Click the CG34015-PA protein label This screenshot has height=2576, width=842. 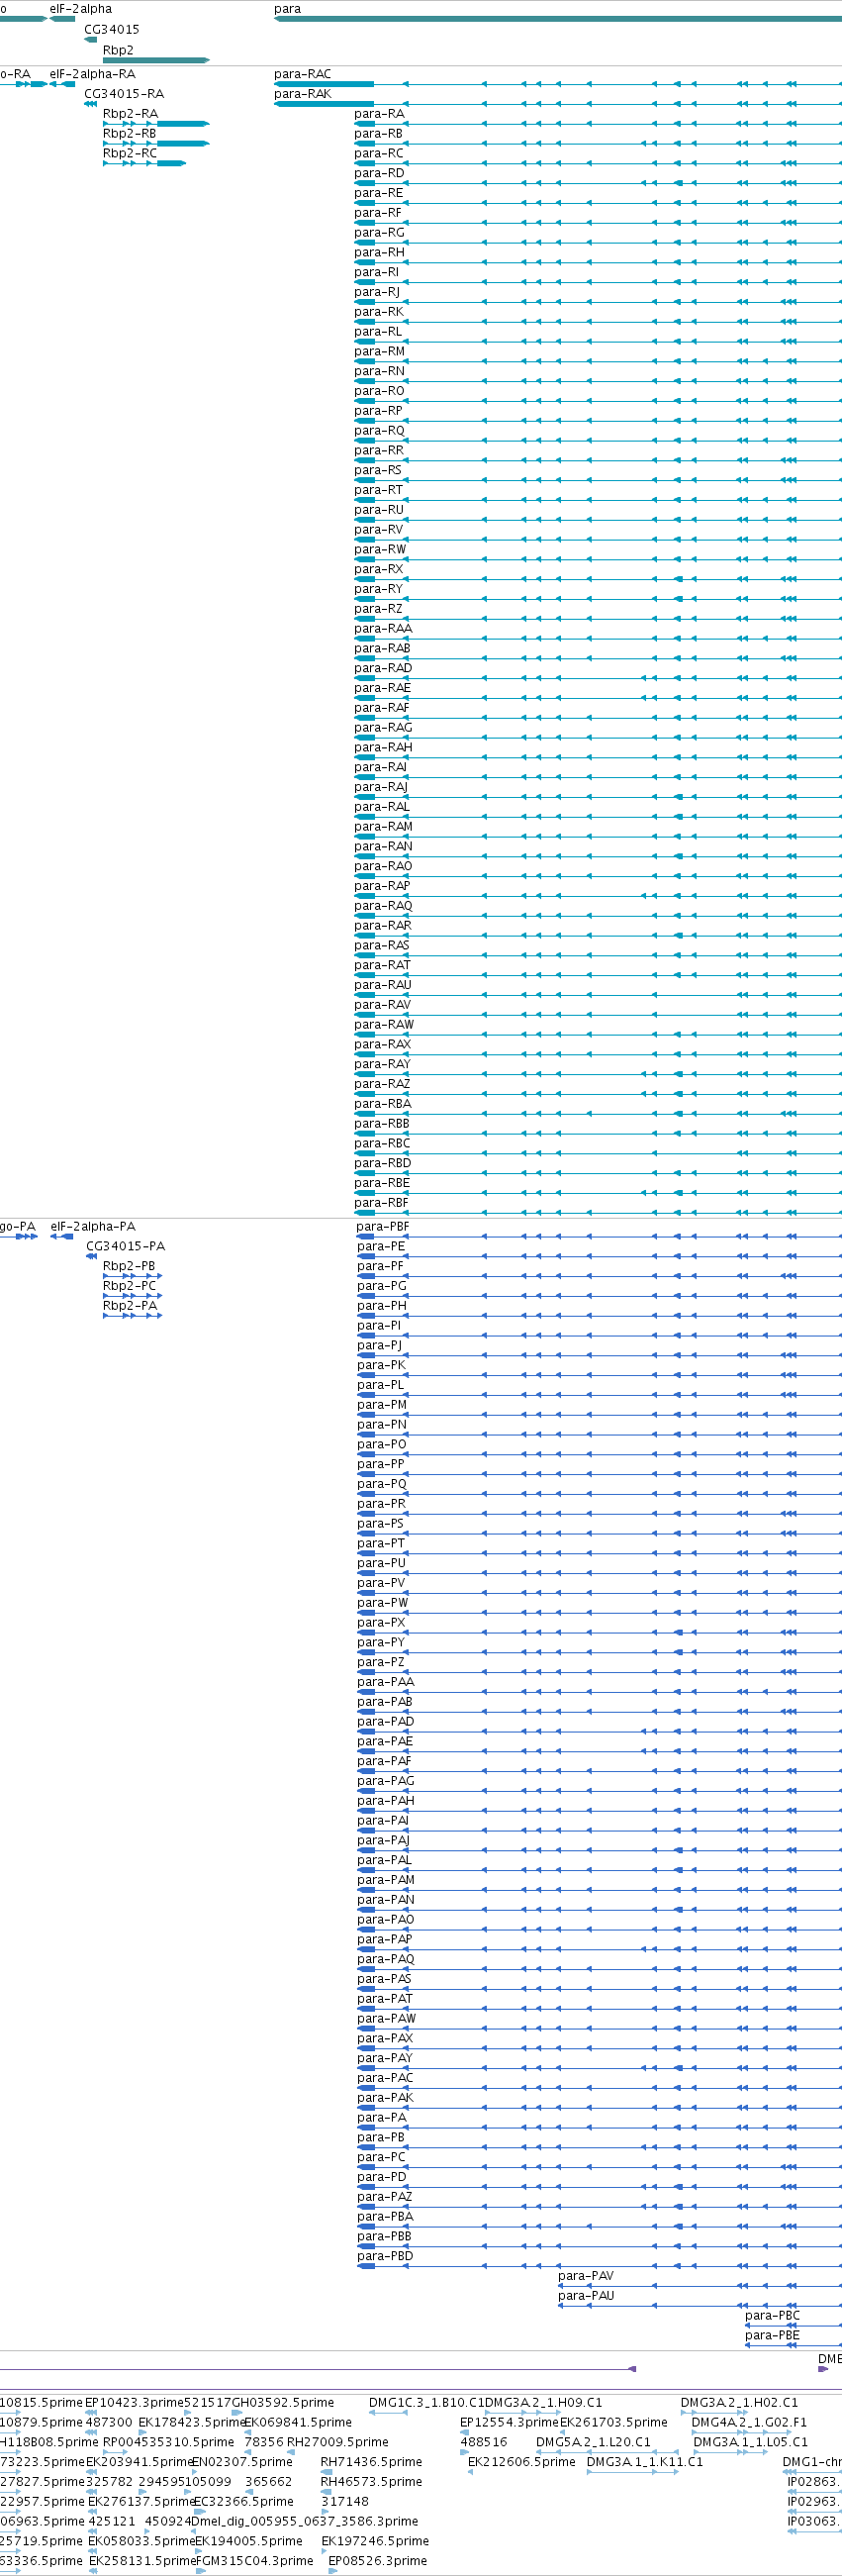pyautogui.click(x=125, y=1247)
